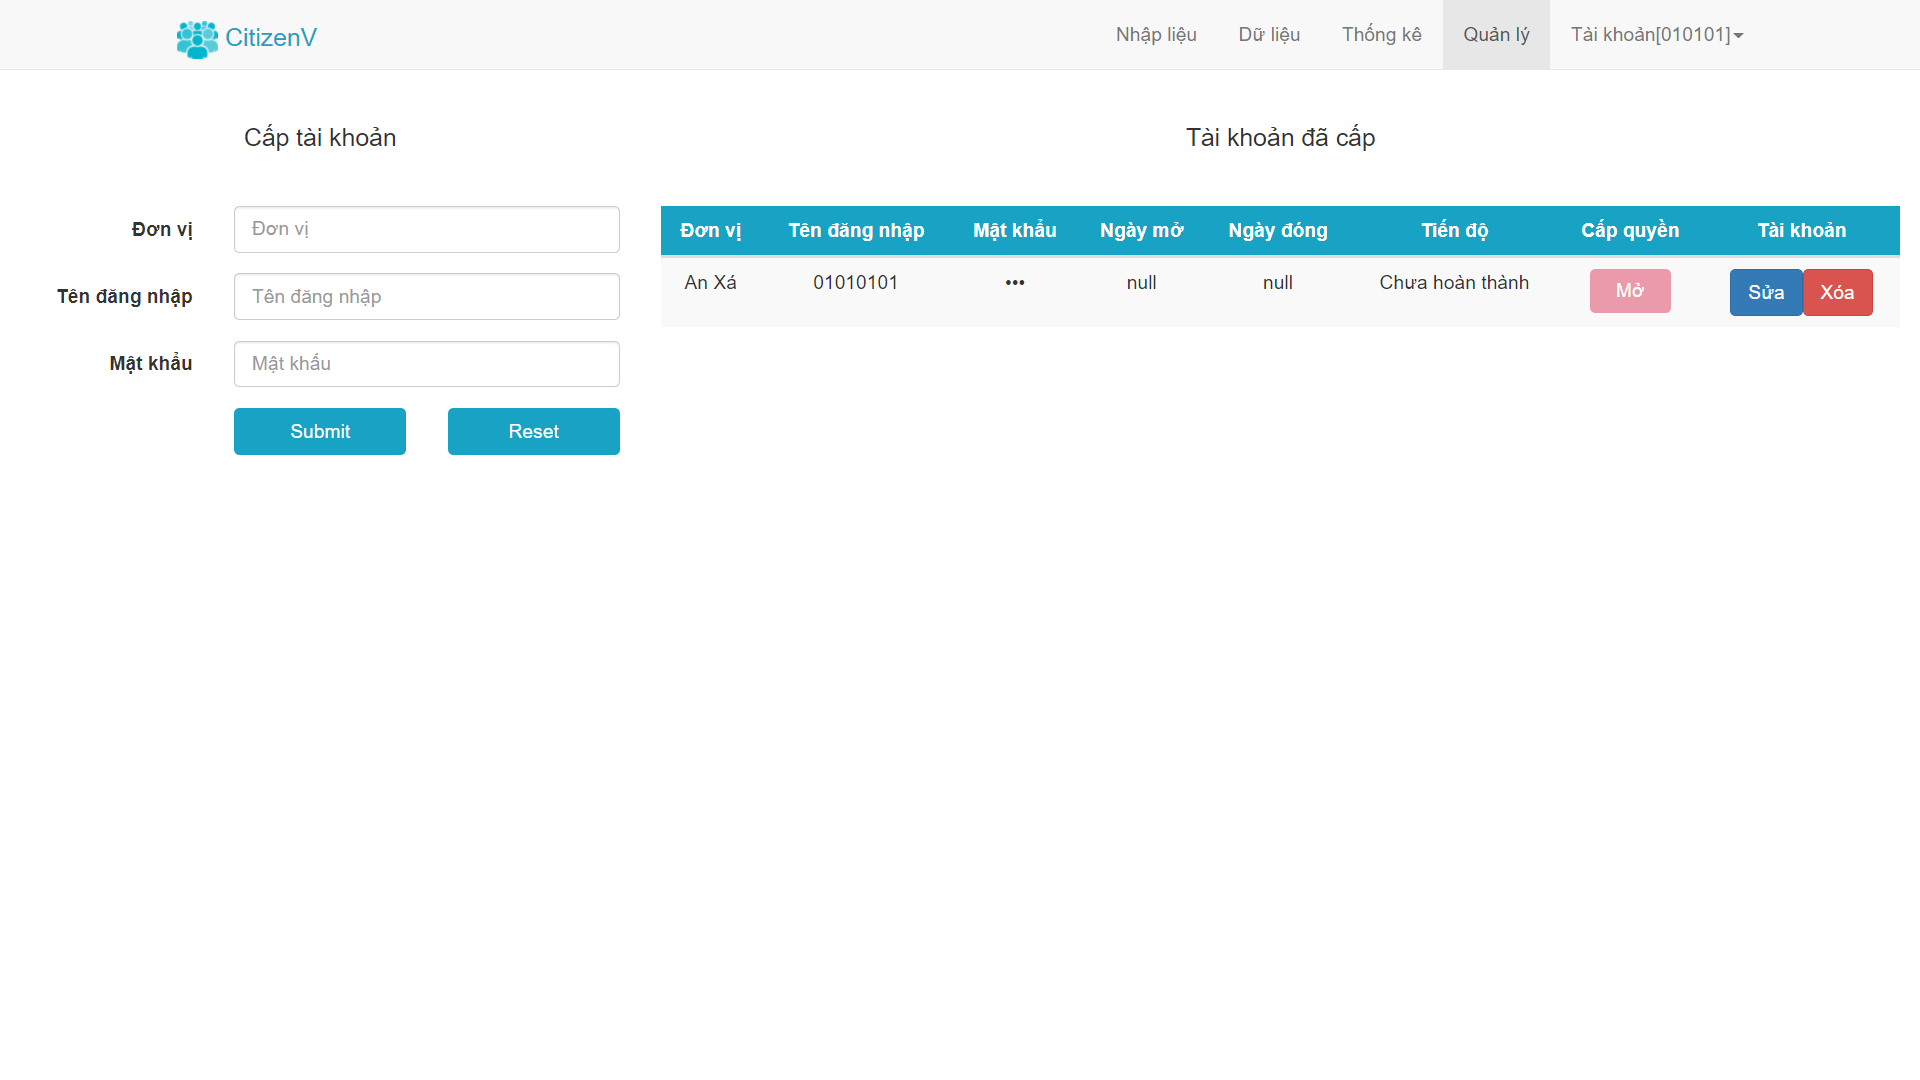Viewport: 1920px width, 1080px height.
Task: Open the Thống kê section
Action: click(x=1381, y=34)
